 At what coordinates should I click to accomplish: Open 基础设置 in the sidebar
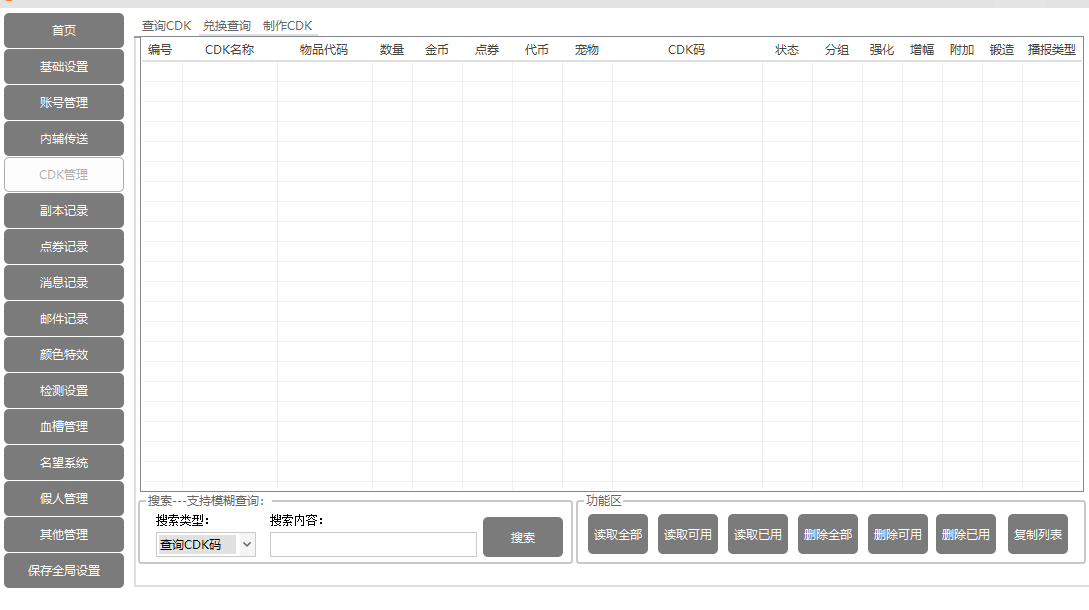click(64, 67)
